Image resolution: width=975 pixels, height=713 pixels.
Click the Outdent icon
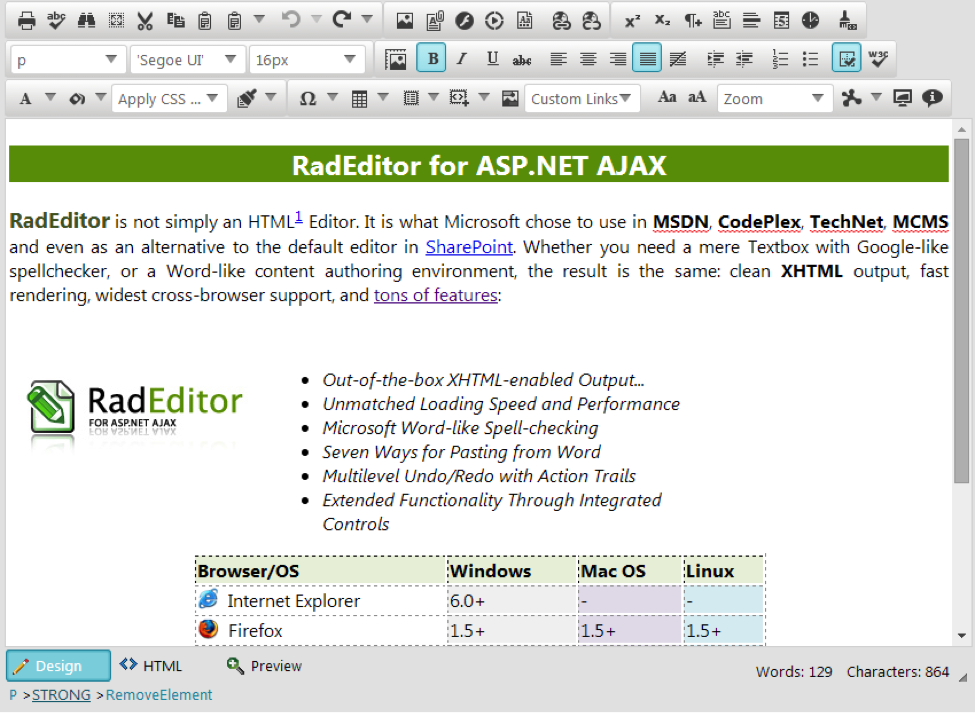tap(744, 59)
